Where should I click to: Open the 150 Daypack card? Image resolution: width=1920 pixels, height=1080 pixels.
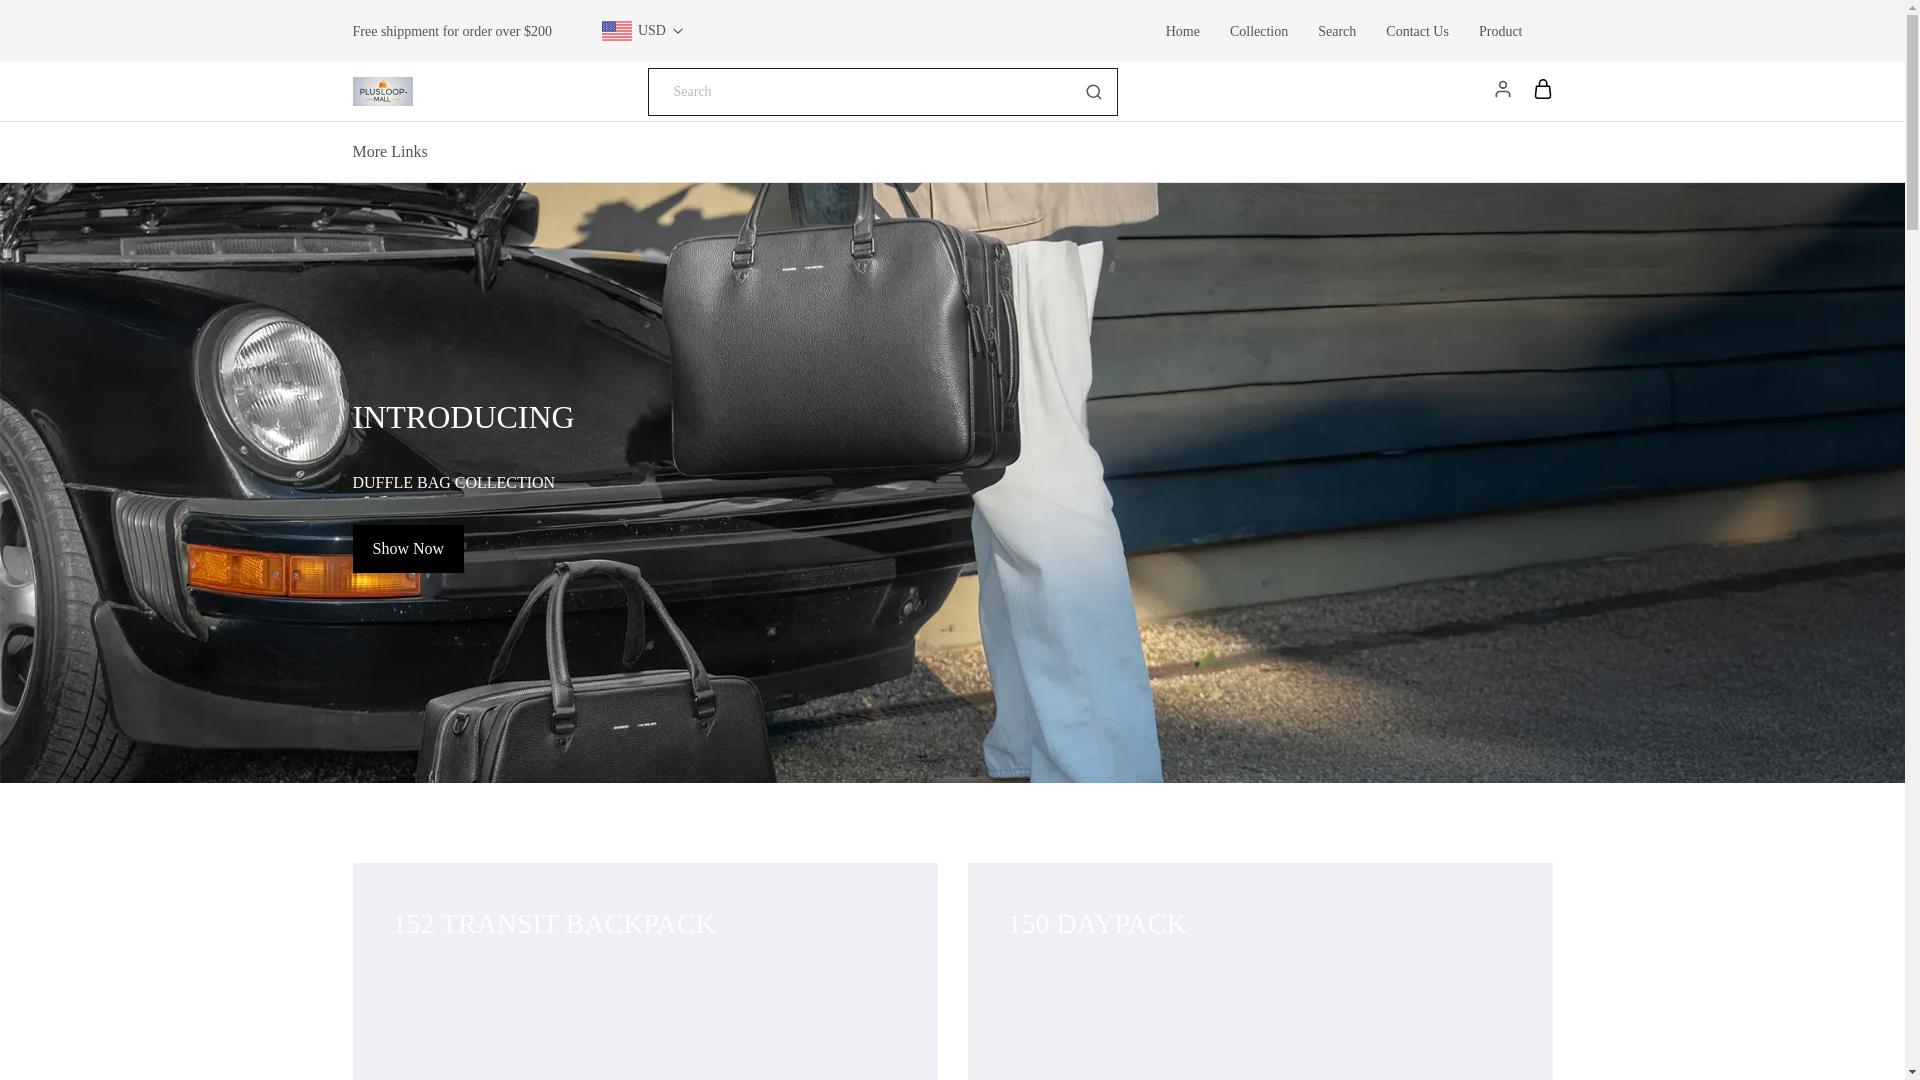[x=1260, y=971]
